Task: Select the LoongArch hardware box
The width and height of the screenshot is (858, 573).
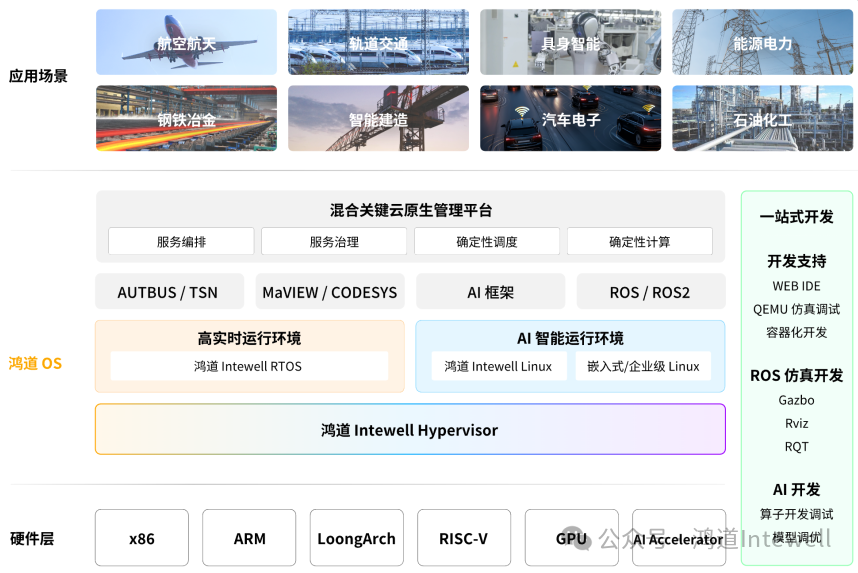Action: 357,538
